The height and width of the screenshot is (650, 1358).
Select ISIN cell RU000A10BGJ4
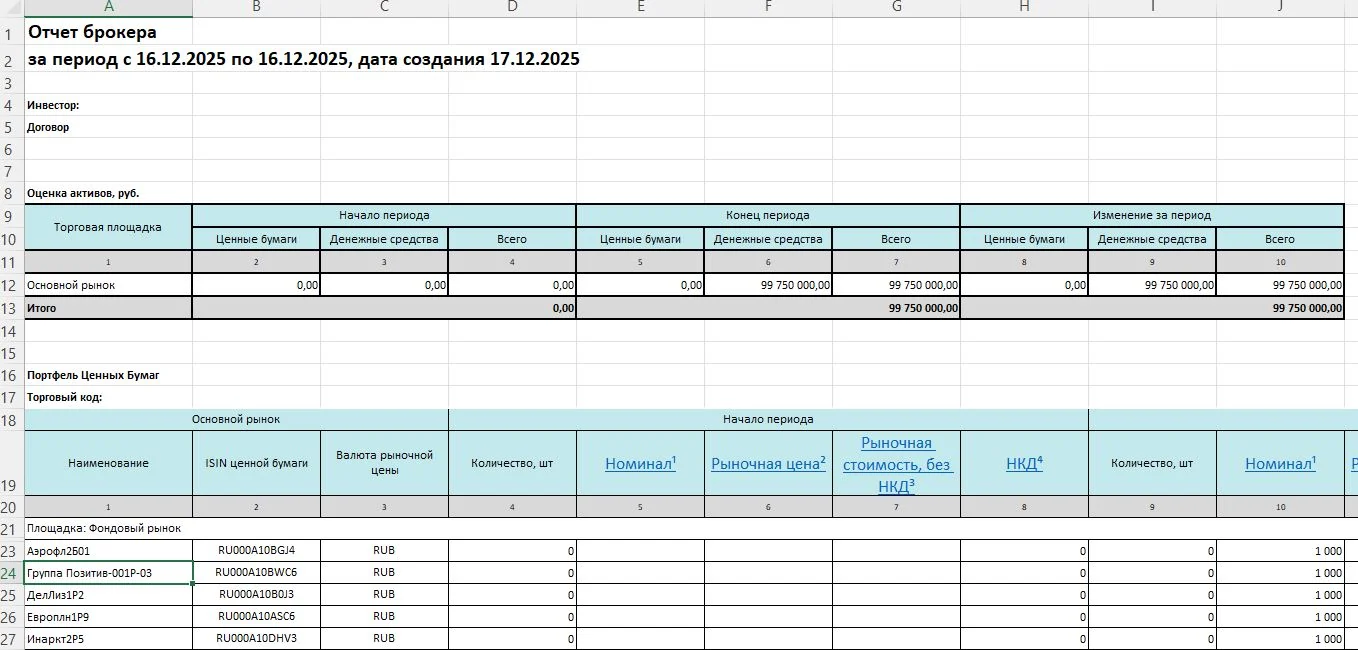click(x=256, y=550)
